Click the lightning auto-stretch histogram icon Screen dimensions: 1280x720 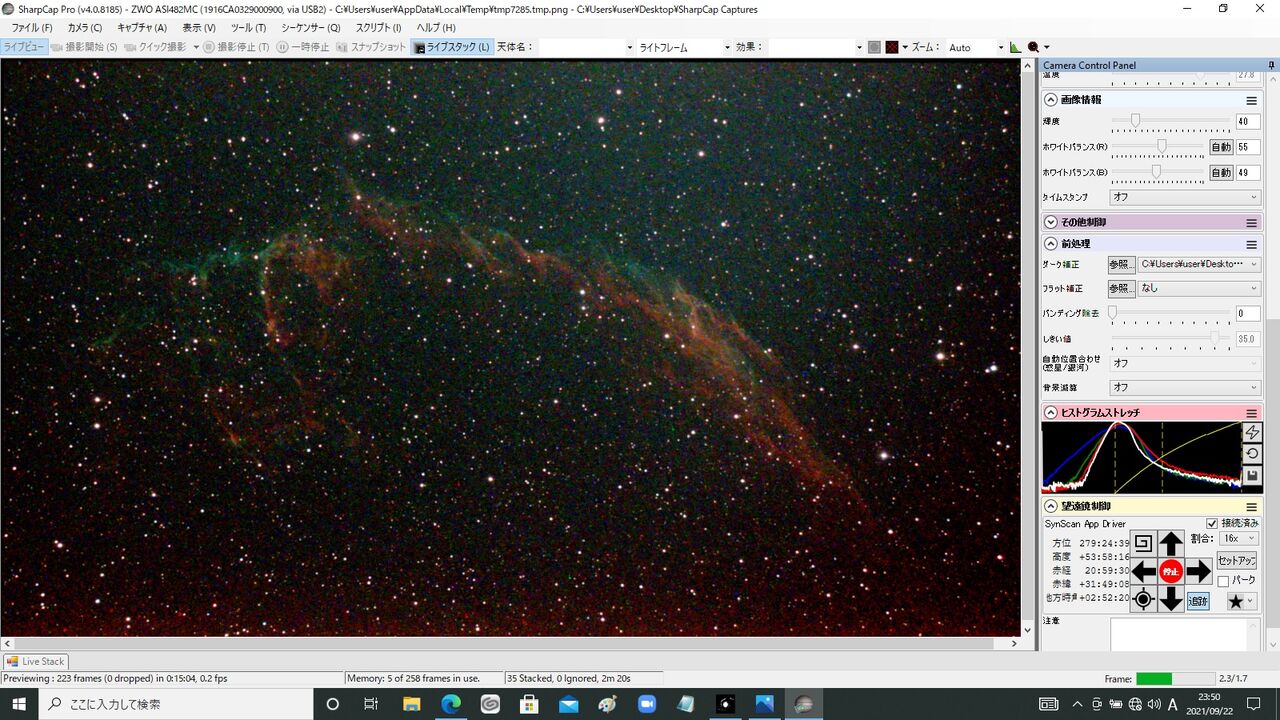pyautogui.click(x=1252, y=432)
